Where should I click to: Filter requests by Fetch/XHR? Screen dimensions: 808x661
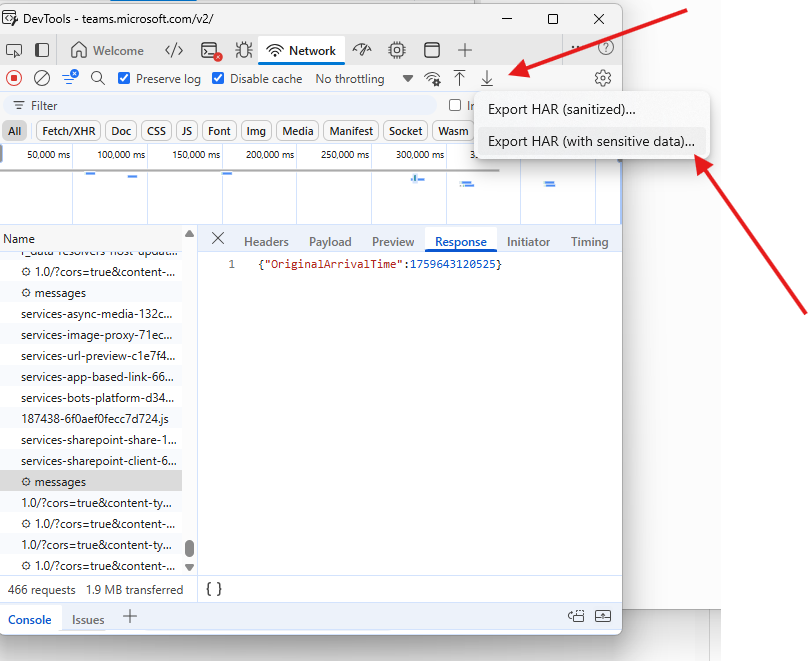tap(68, 131)
